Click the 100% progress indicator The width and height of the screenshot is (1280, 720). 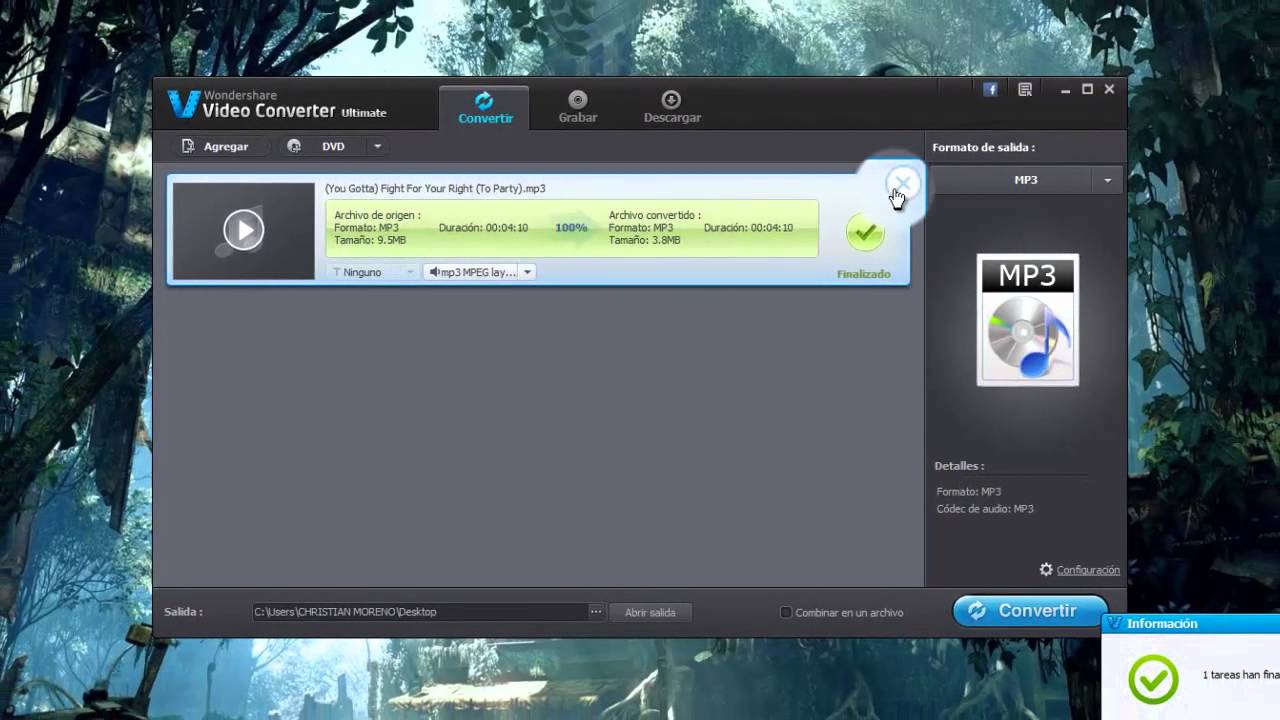coord(571,228)
